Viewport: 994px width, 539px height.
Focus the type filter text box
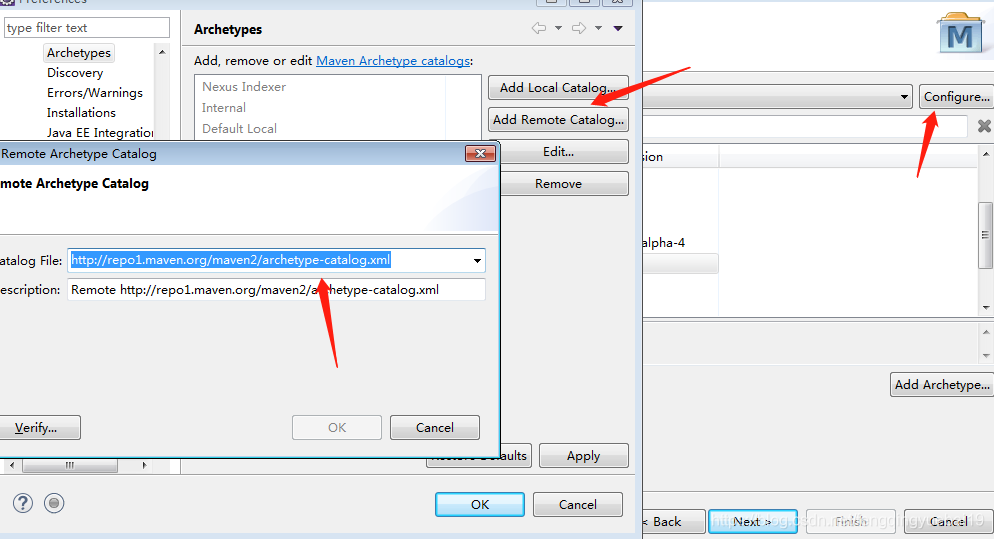[x=87, y=28]
